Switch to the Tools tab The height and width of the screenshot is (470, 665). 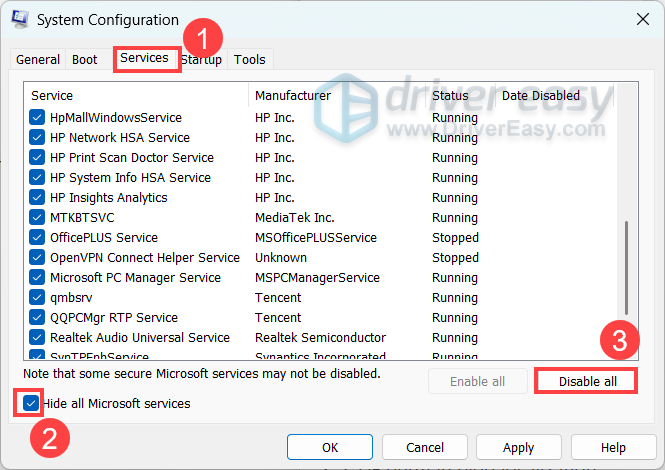click(x=250, y=59)
